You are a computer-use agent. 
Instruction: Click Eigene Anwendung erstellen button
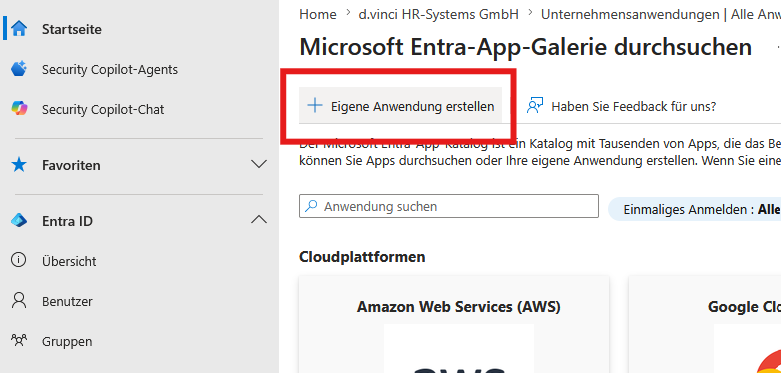pos(400,106)
